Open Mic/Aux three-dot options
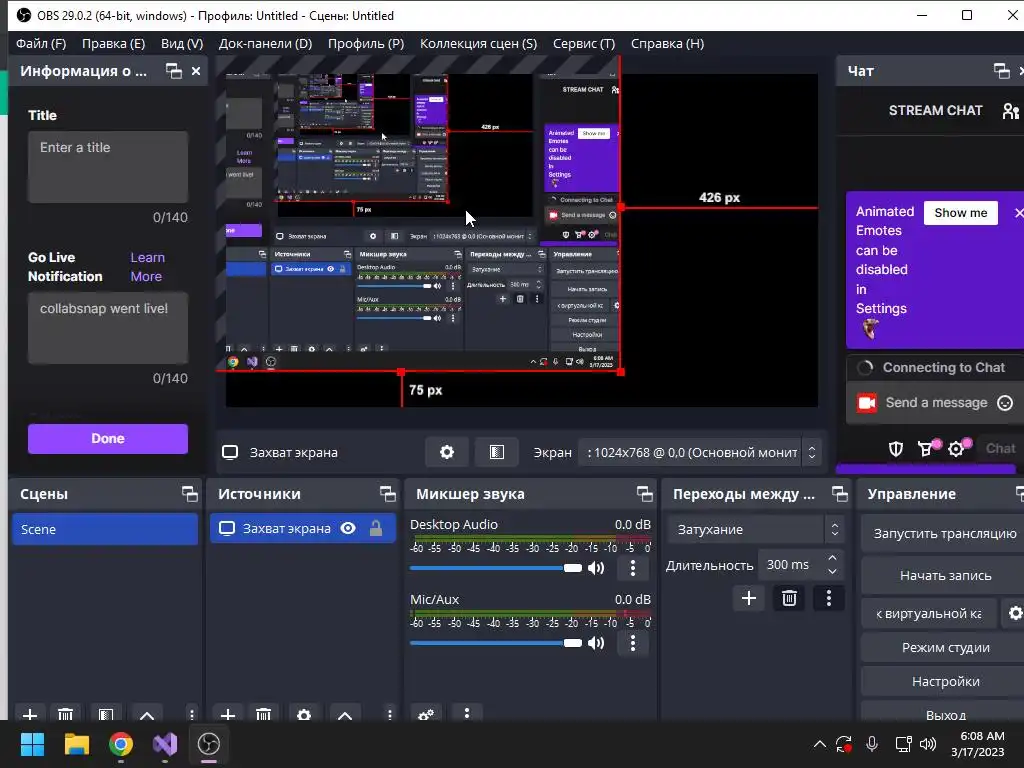 click(632, 643)
